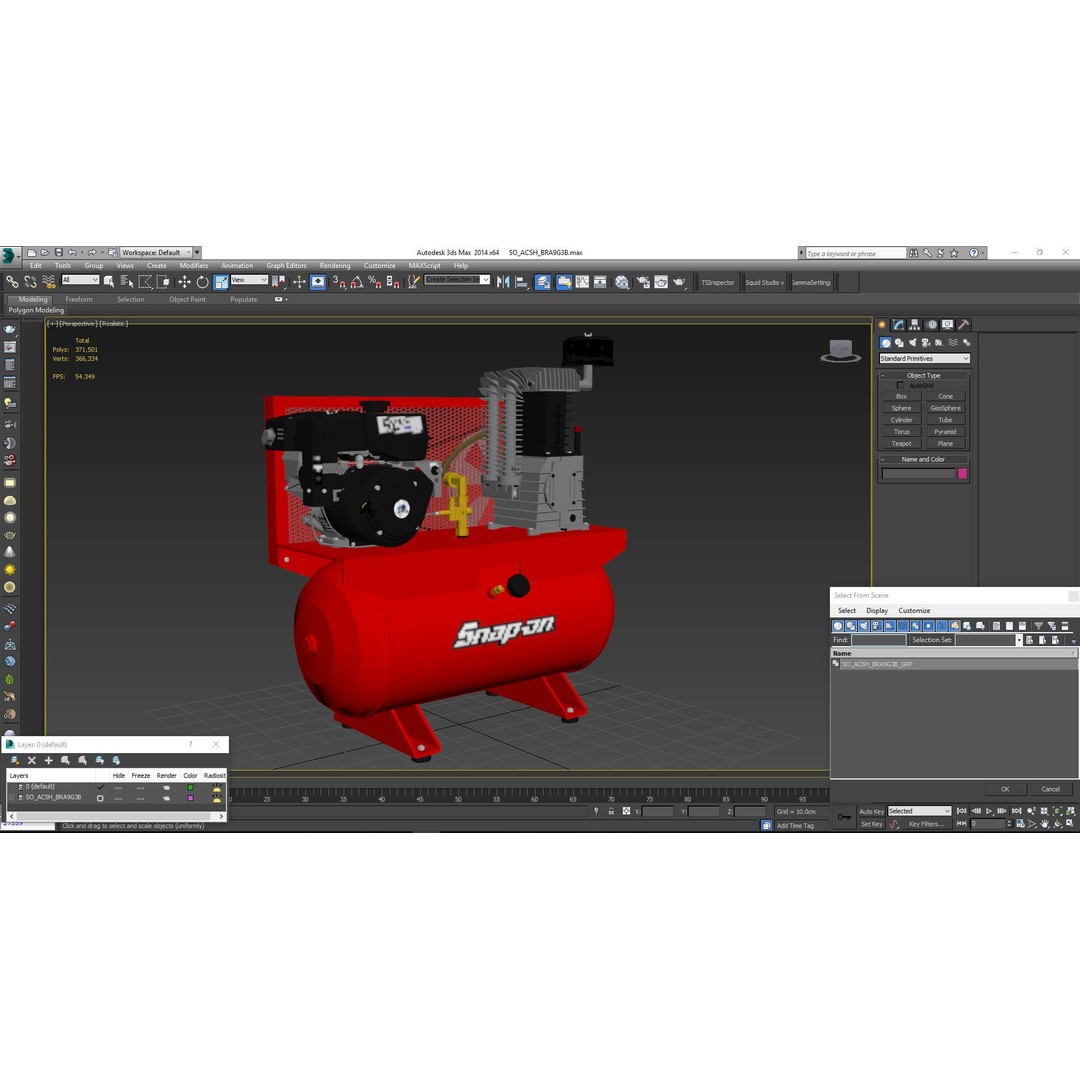This screenshot has width=1080, height=1080.
Task: Toggle current-layer box for SO_ACSH_BRA9G3B layer
Action: click(x=101, y=798)
